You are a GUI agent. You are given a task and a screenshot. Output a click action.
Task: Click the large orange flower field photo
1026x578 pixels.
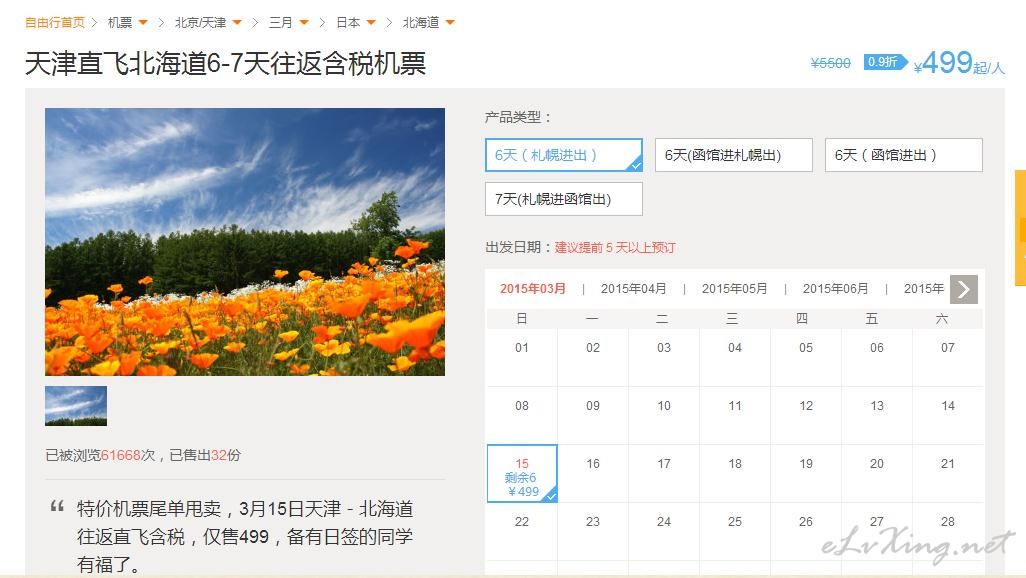[x=245, y=242]
